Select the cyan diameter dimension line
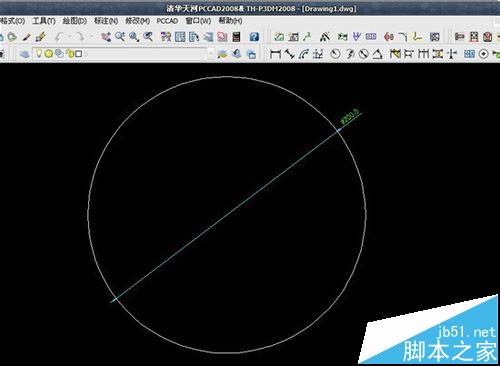Screen dimensions: 500x366 tap(227, 214)
